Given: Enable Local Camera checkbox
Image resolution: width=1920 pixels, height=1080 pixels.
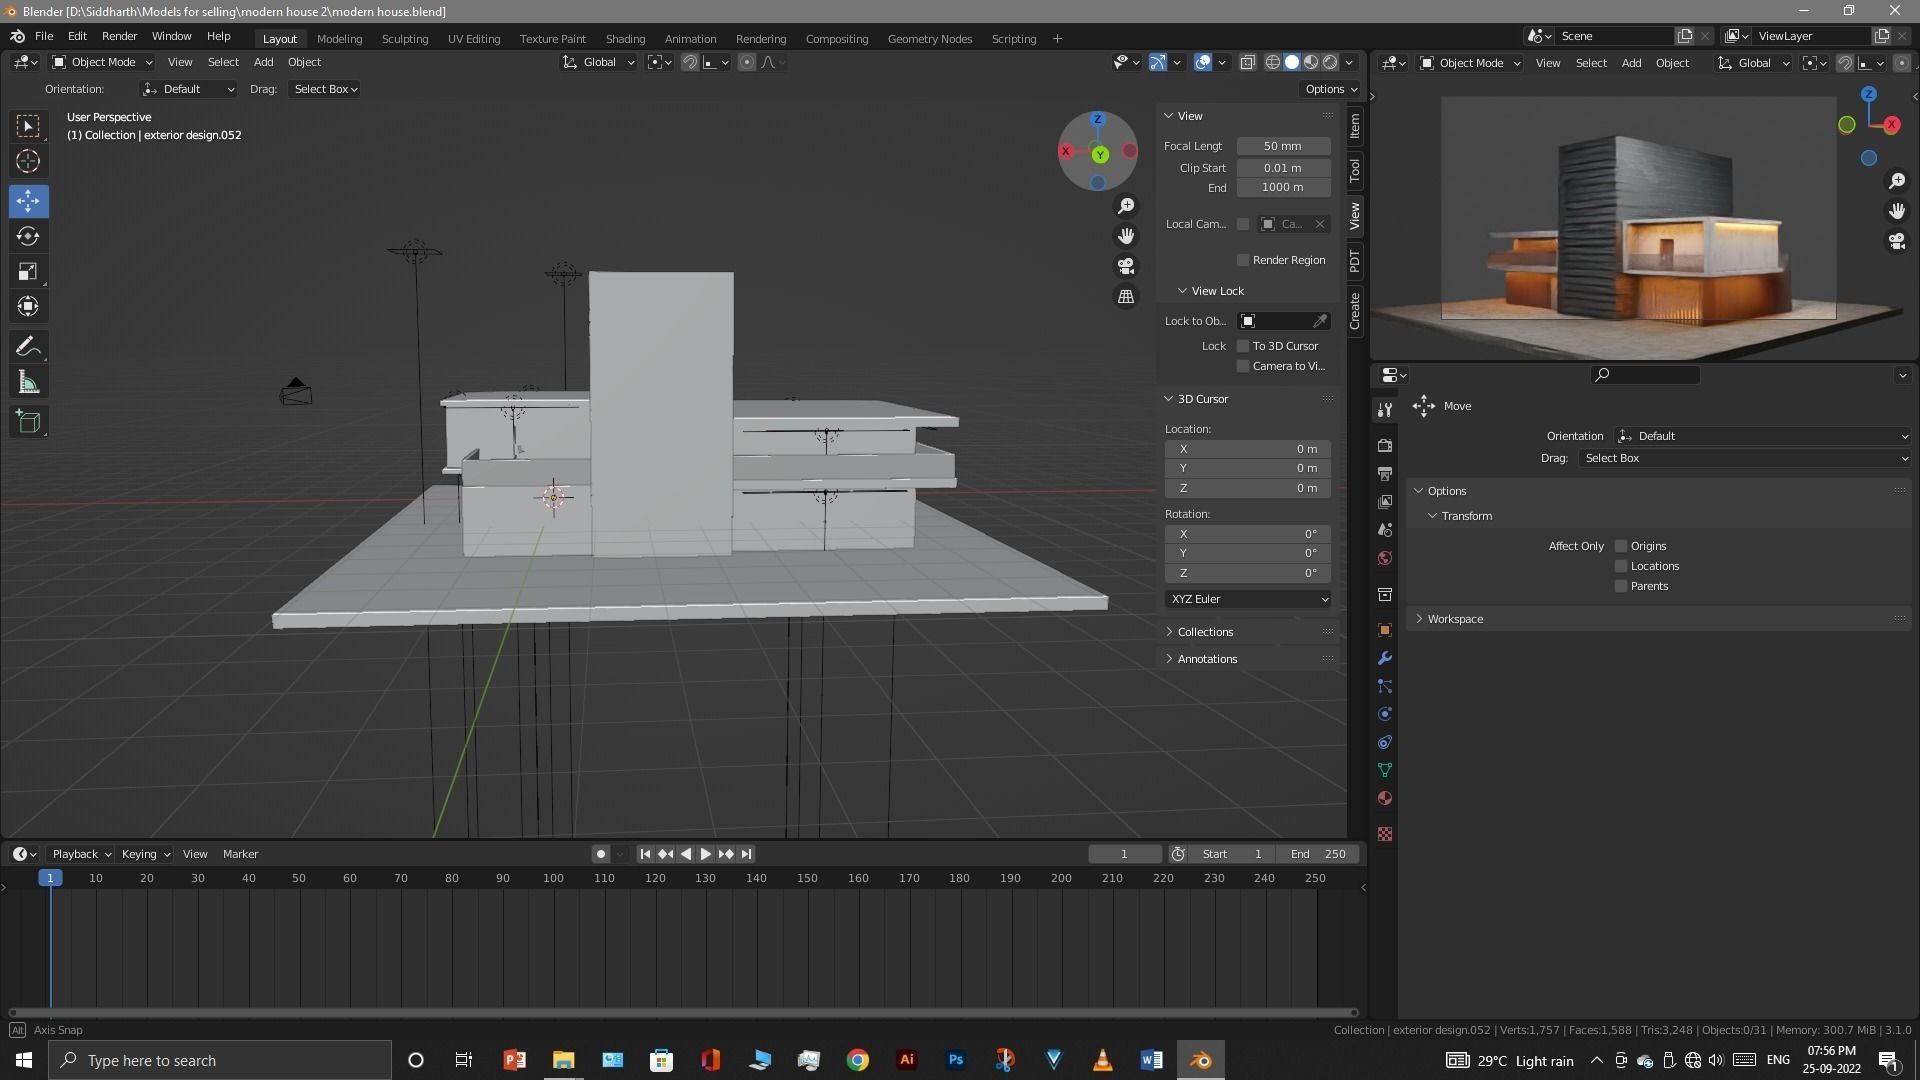Looking at the screenshot, I should point(1243,224).
